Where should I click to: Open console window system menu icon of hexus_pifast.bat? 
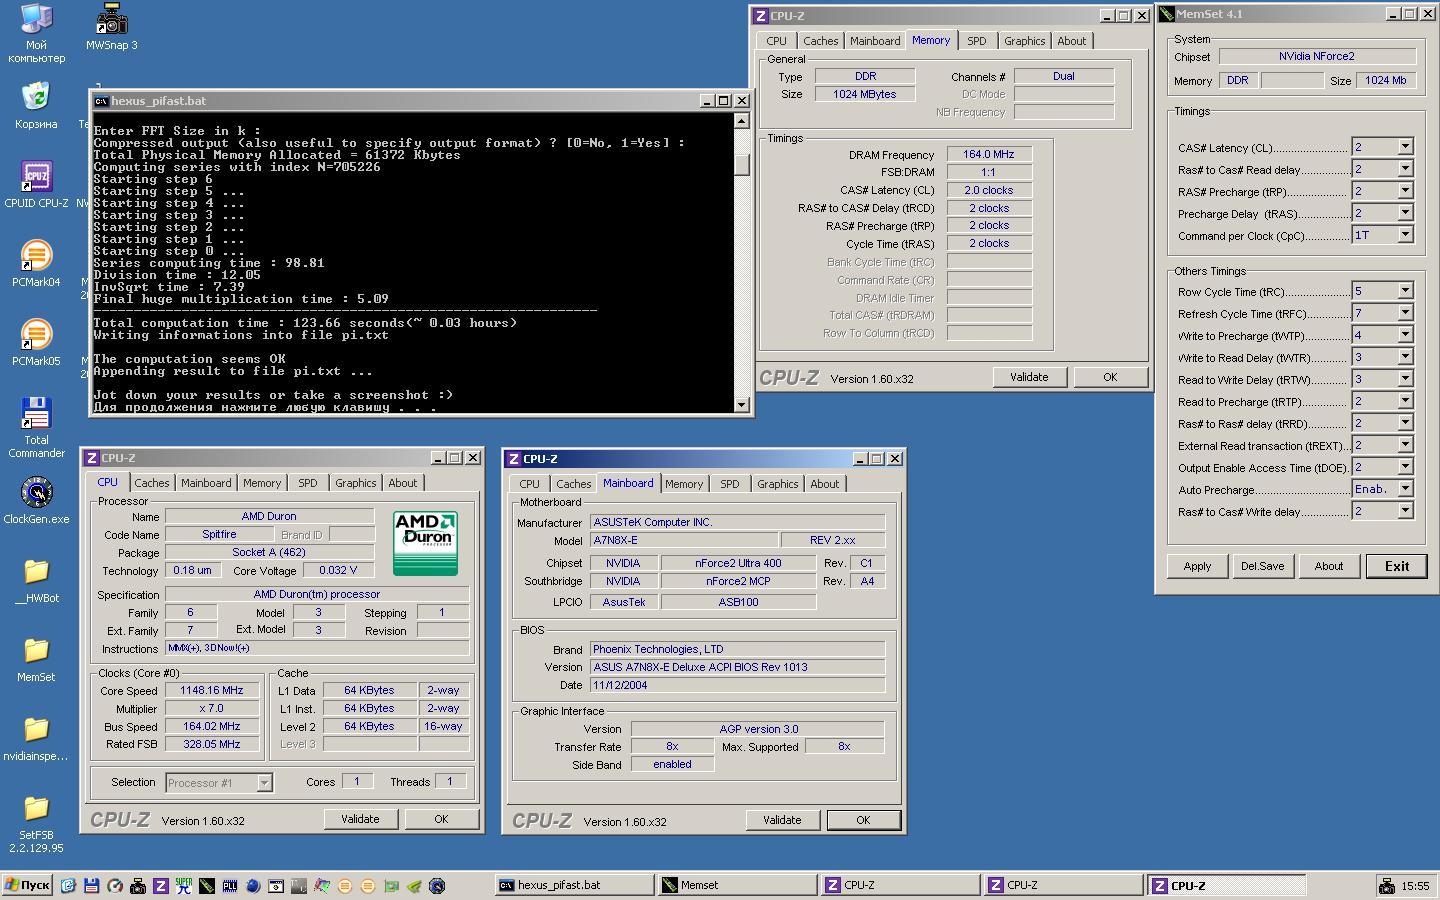pos(100,101)
